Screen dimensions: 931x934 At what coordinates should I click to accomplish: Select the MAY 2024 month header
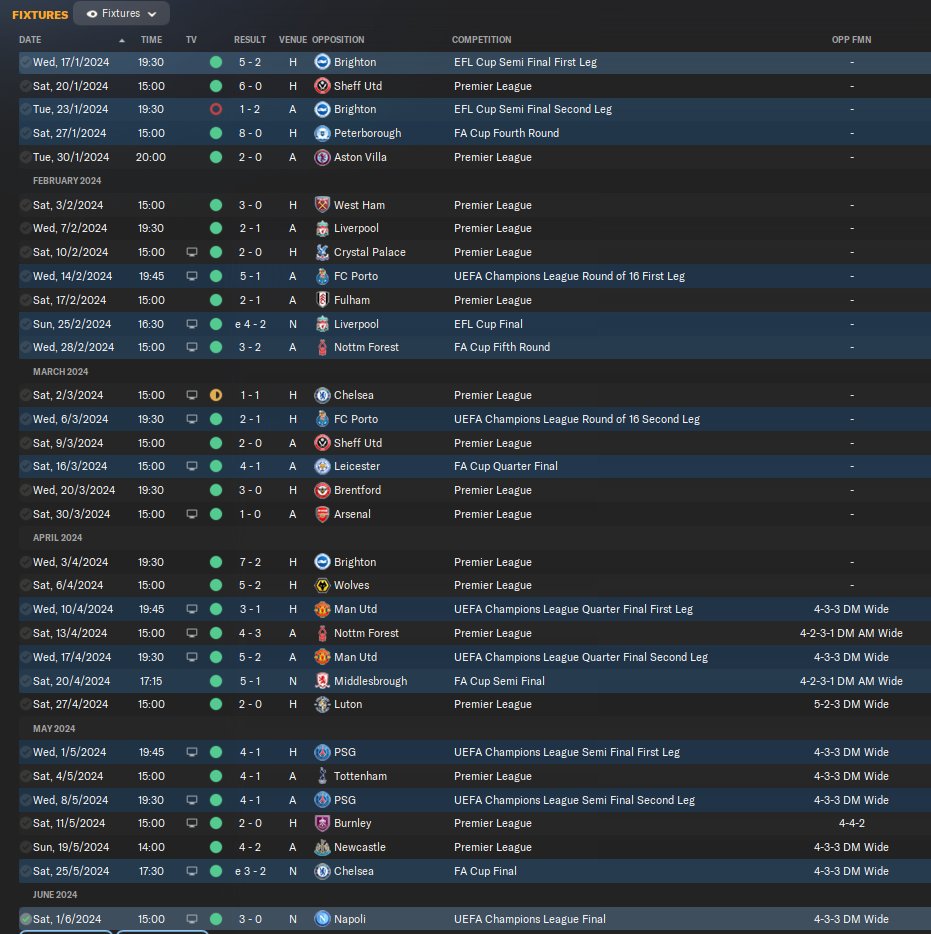54,728
